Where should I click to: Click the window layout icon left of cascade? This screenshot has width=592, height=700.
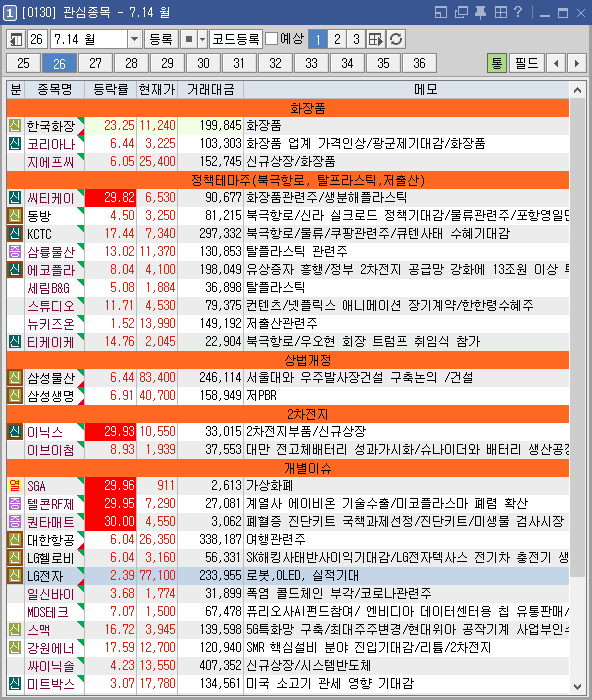click(441, 12)
